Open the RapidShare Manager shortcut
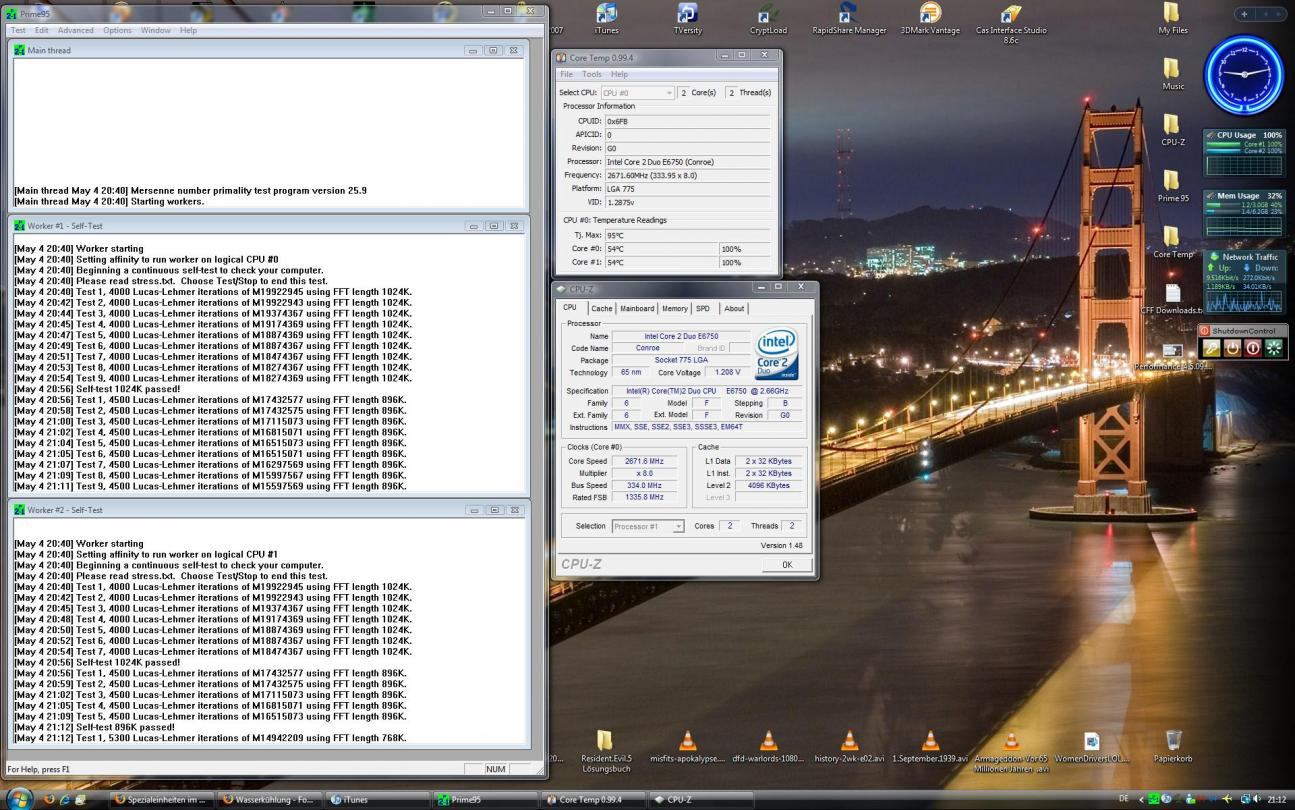This screenshot has width=1295, height=810. tap(848, 15)
